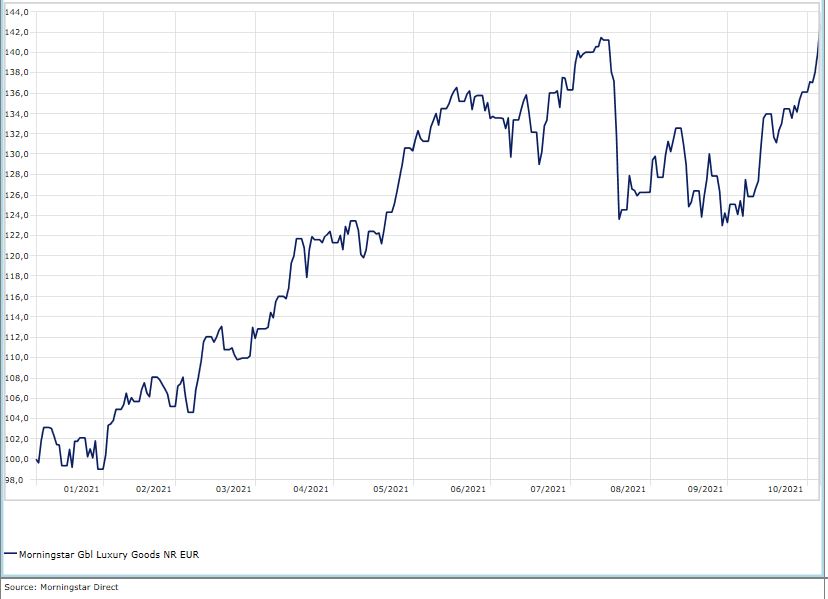Image resolution: width=828 pixels, height=599 pixels.
Task: Click the Morningstar Gbl Luxury Goods legend label
Action: (x=110, y=553)
